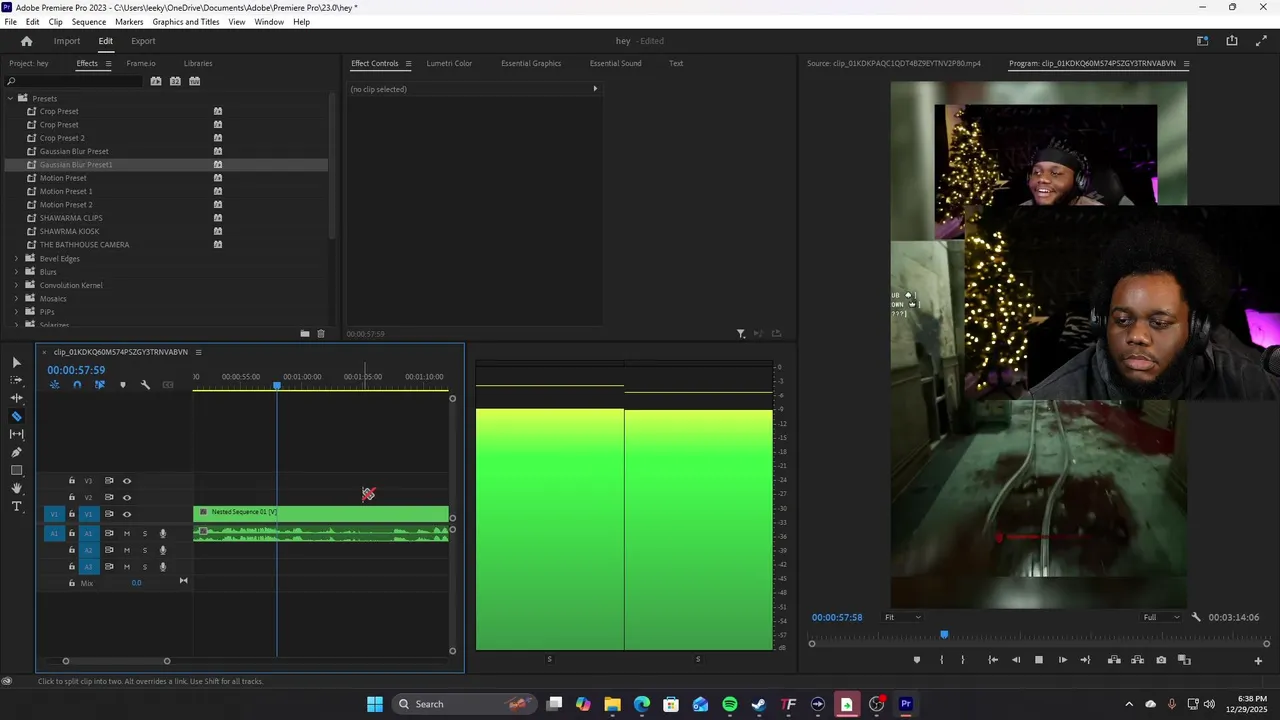Open Program monitor button editor plus
Screen dimensions: 1280x720
pos(1258,660)
